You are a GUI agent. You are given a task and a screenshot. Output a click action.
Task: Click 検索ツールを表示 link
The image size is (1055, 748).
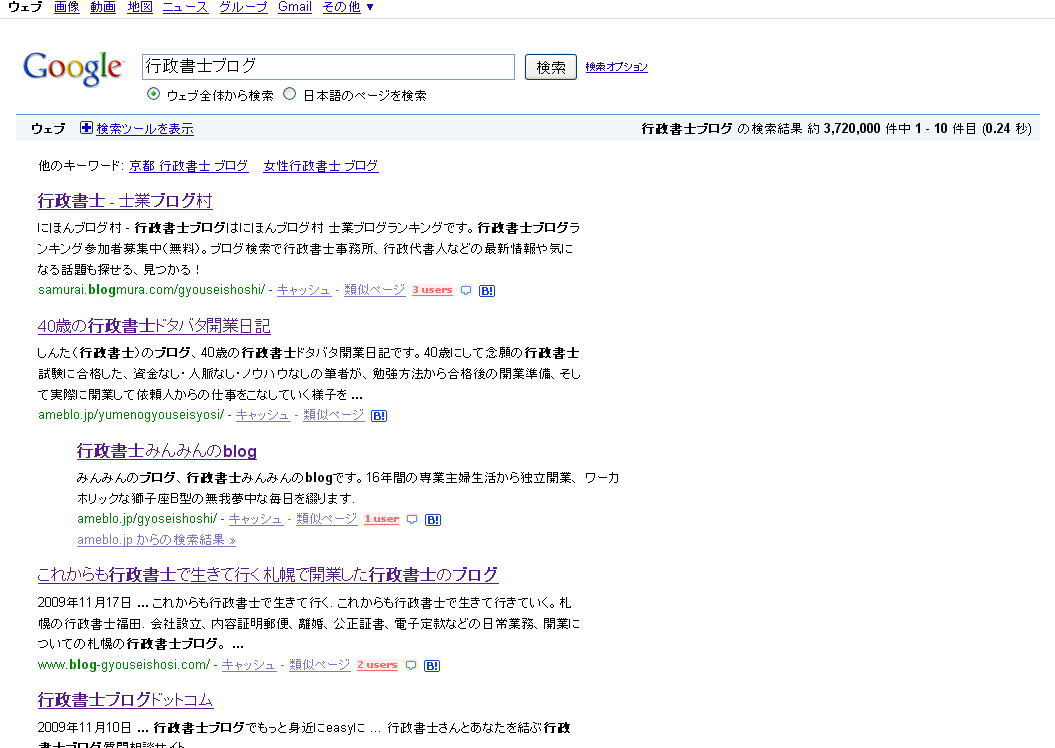tap(145, 128)
